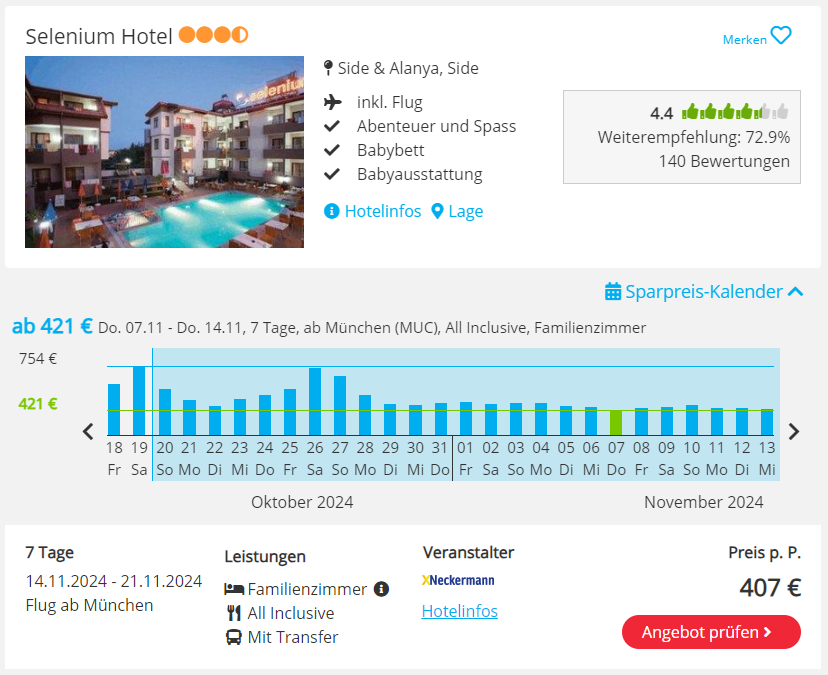
Task: Click the orange hotel category circles
Action: [213, 35]
